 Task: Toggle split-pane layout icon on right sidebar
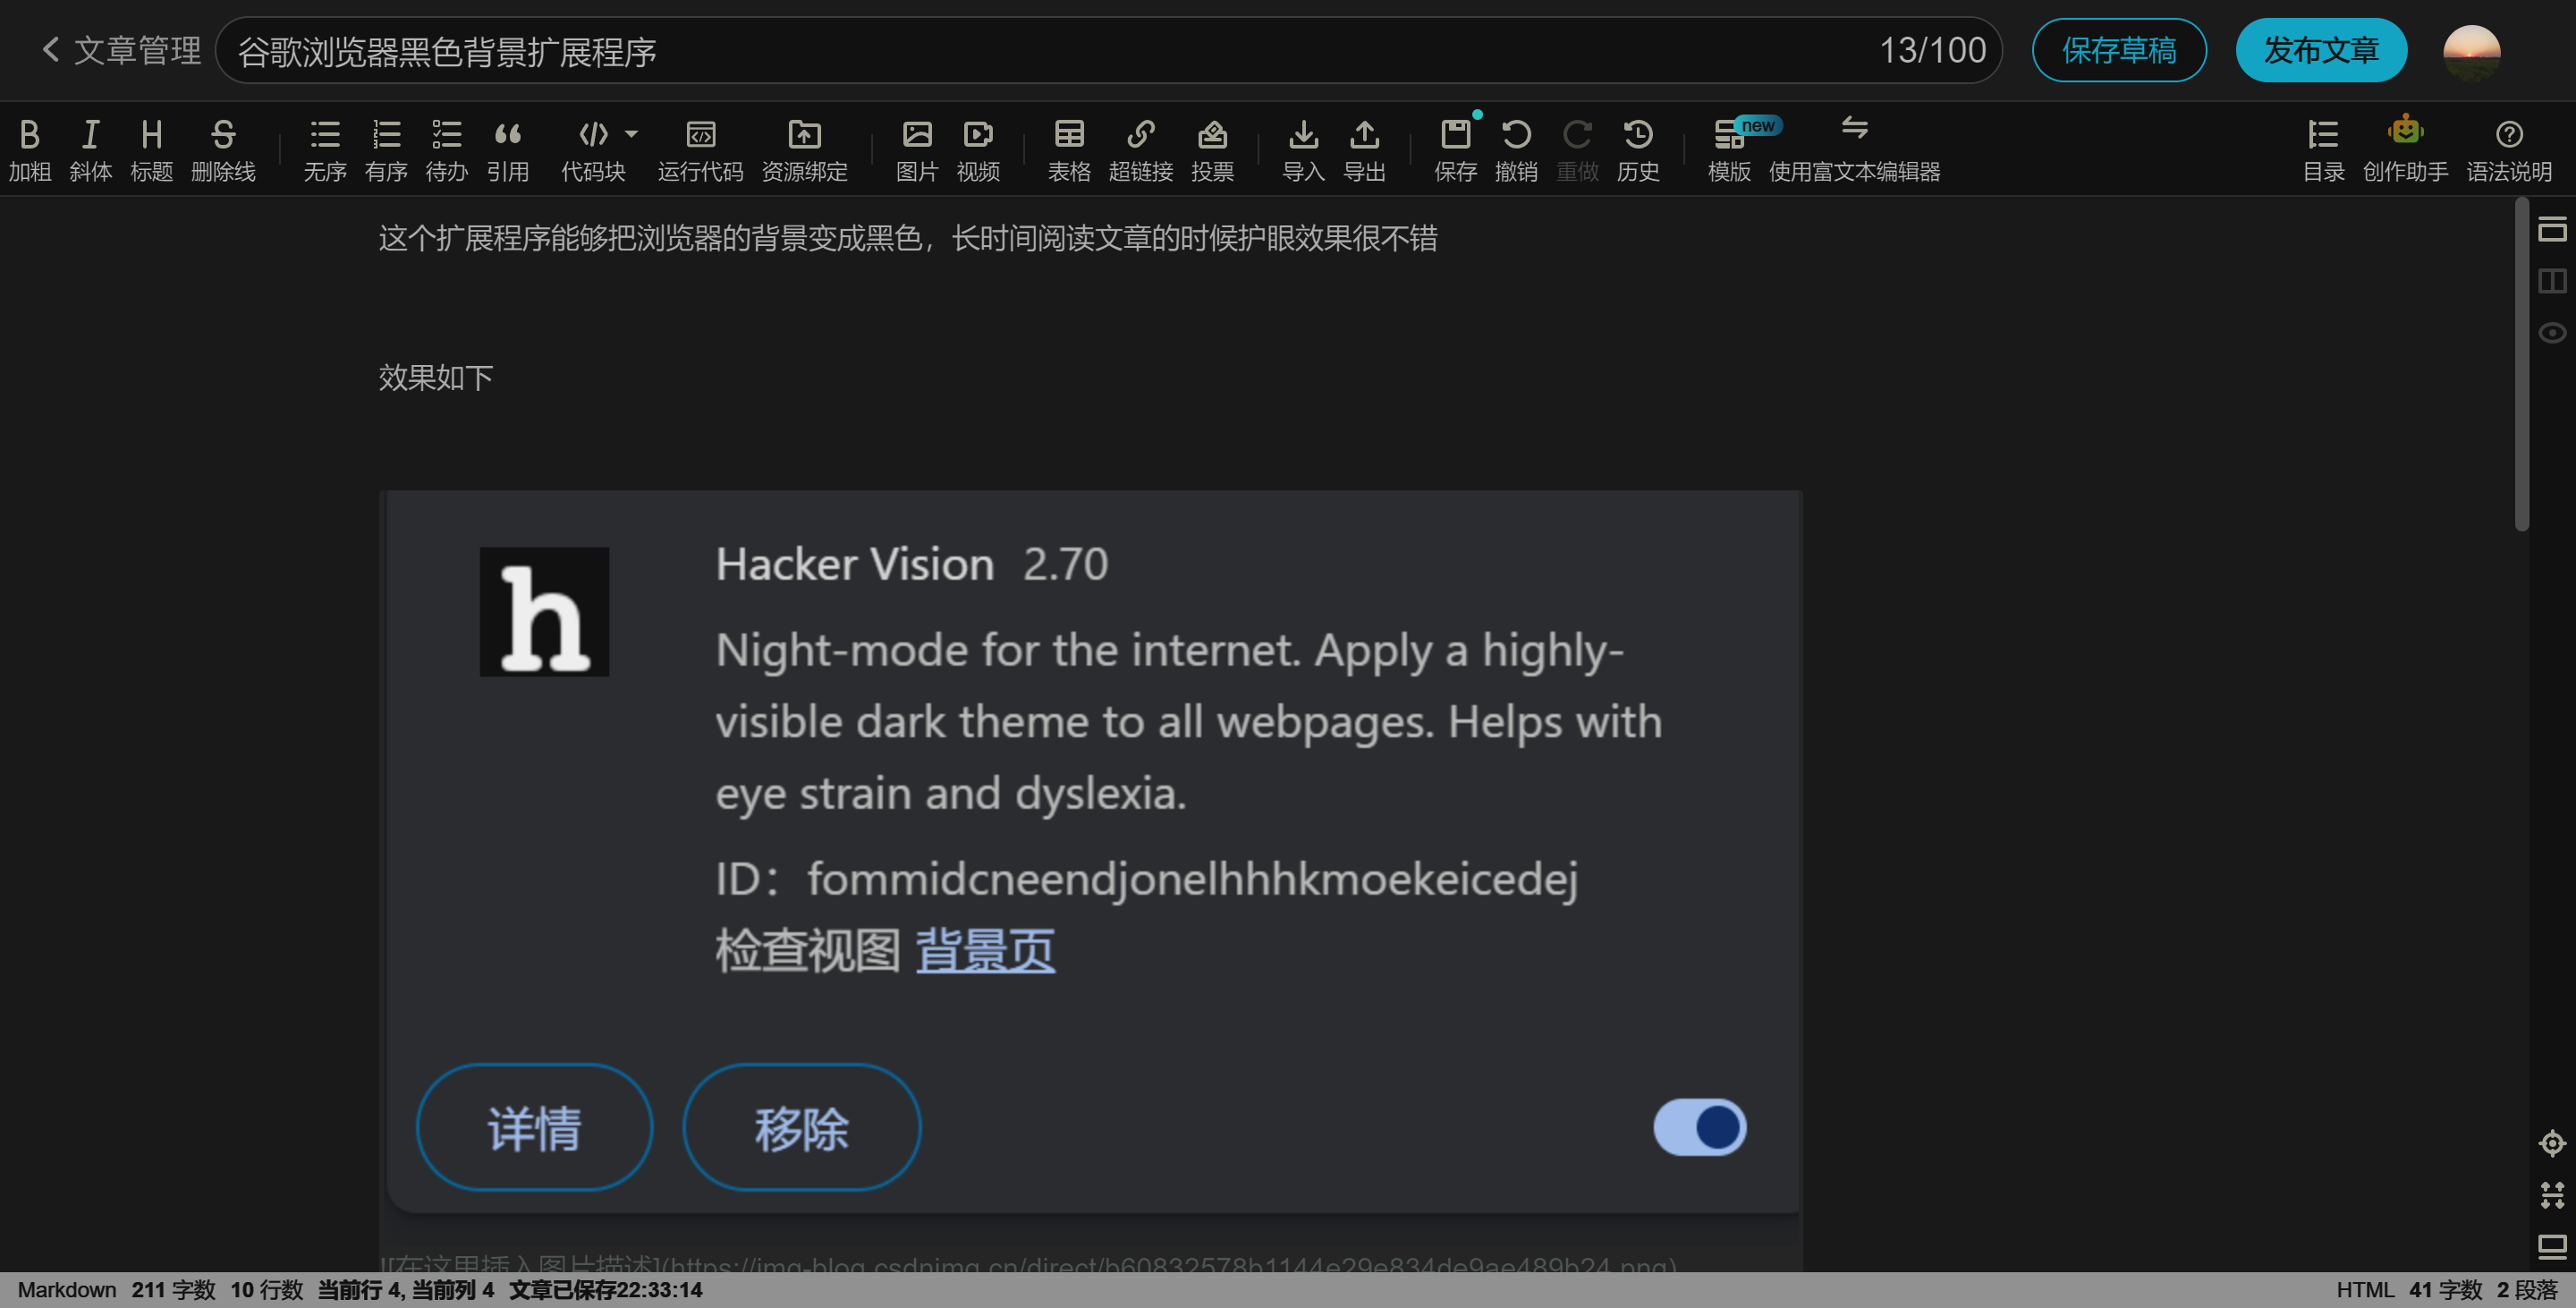(x=2551, y=281)
